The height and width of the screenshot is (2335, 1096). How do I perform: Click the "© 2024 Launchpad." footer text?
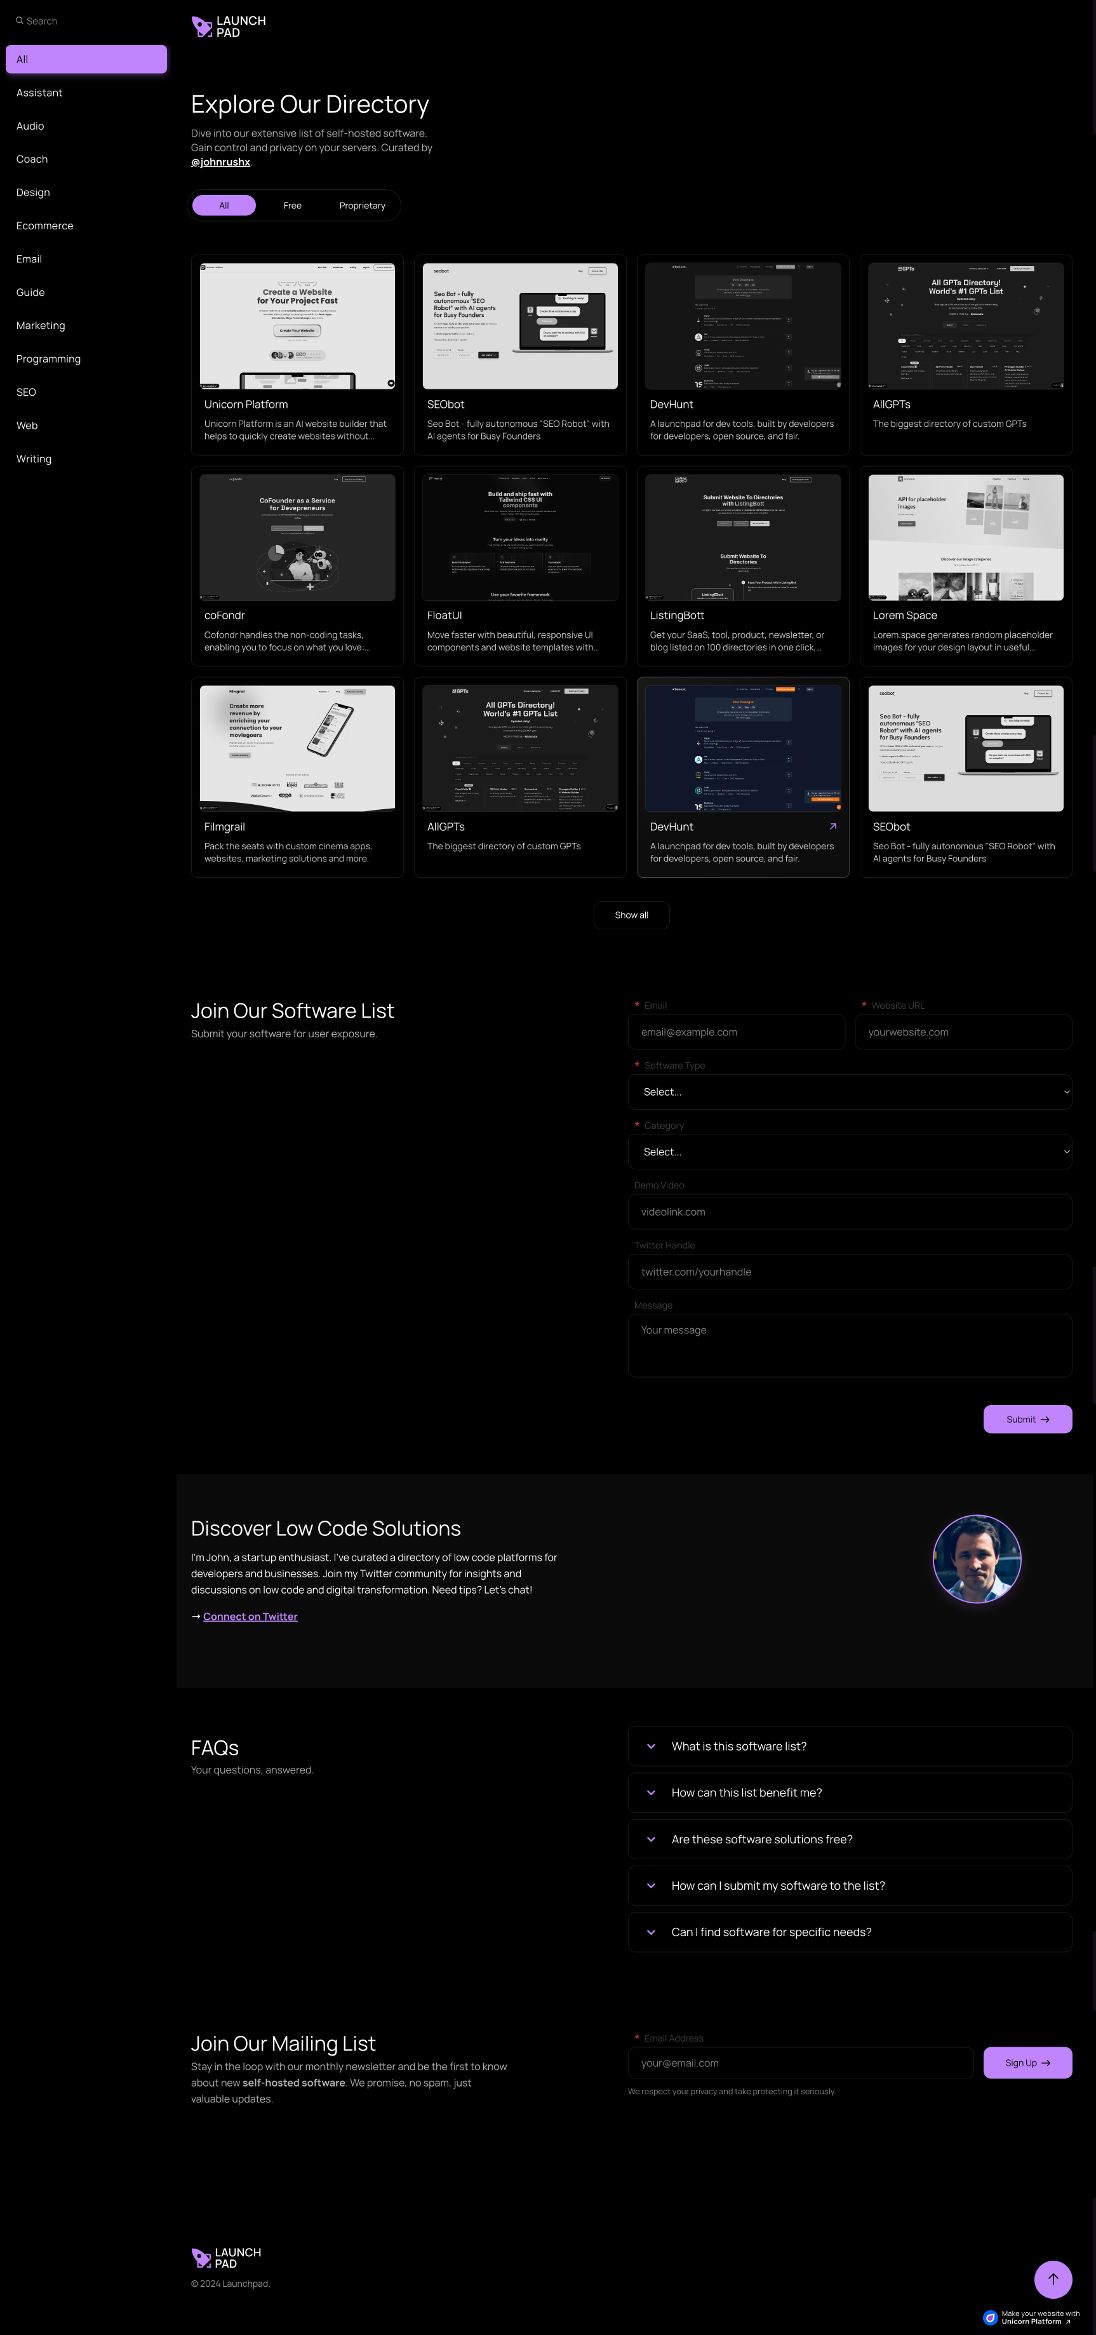231,2283
